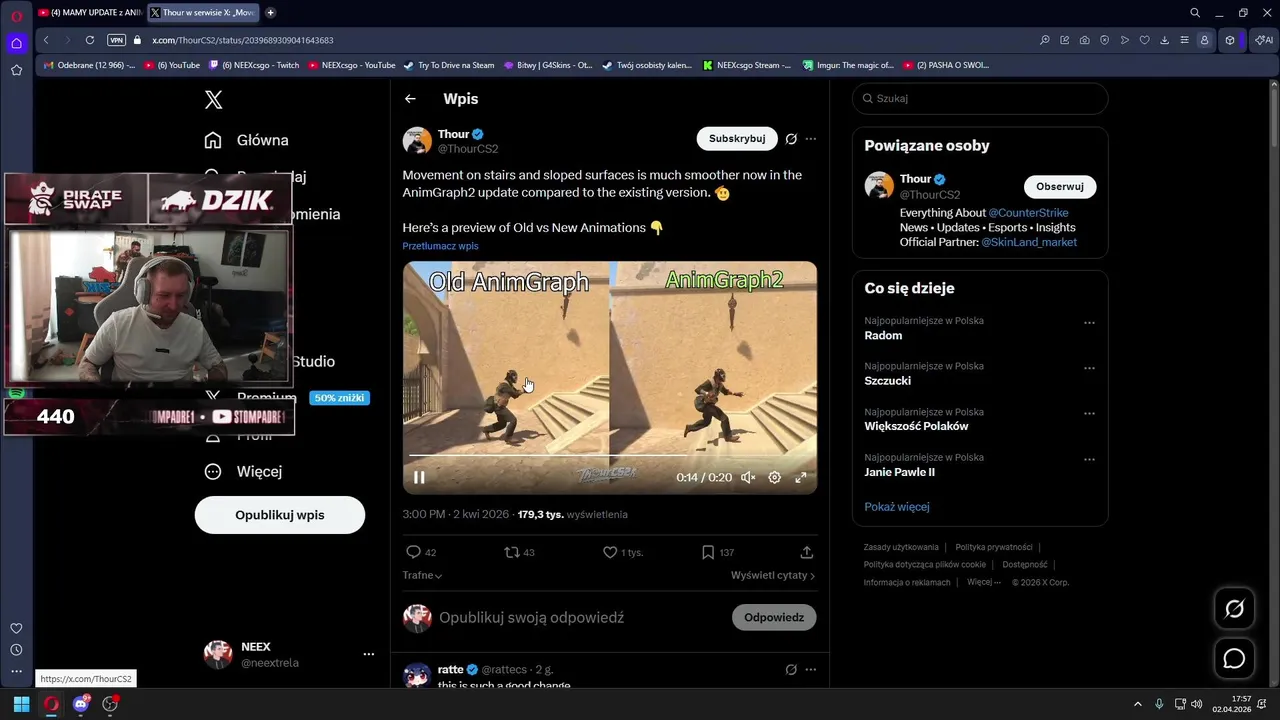The image size is (1280, 720).
Task: Reload the page
Action: (x=90, y=40)
